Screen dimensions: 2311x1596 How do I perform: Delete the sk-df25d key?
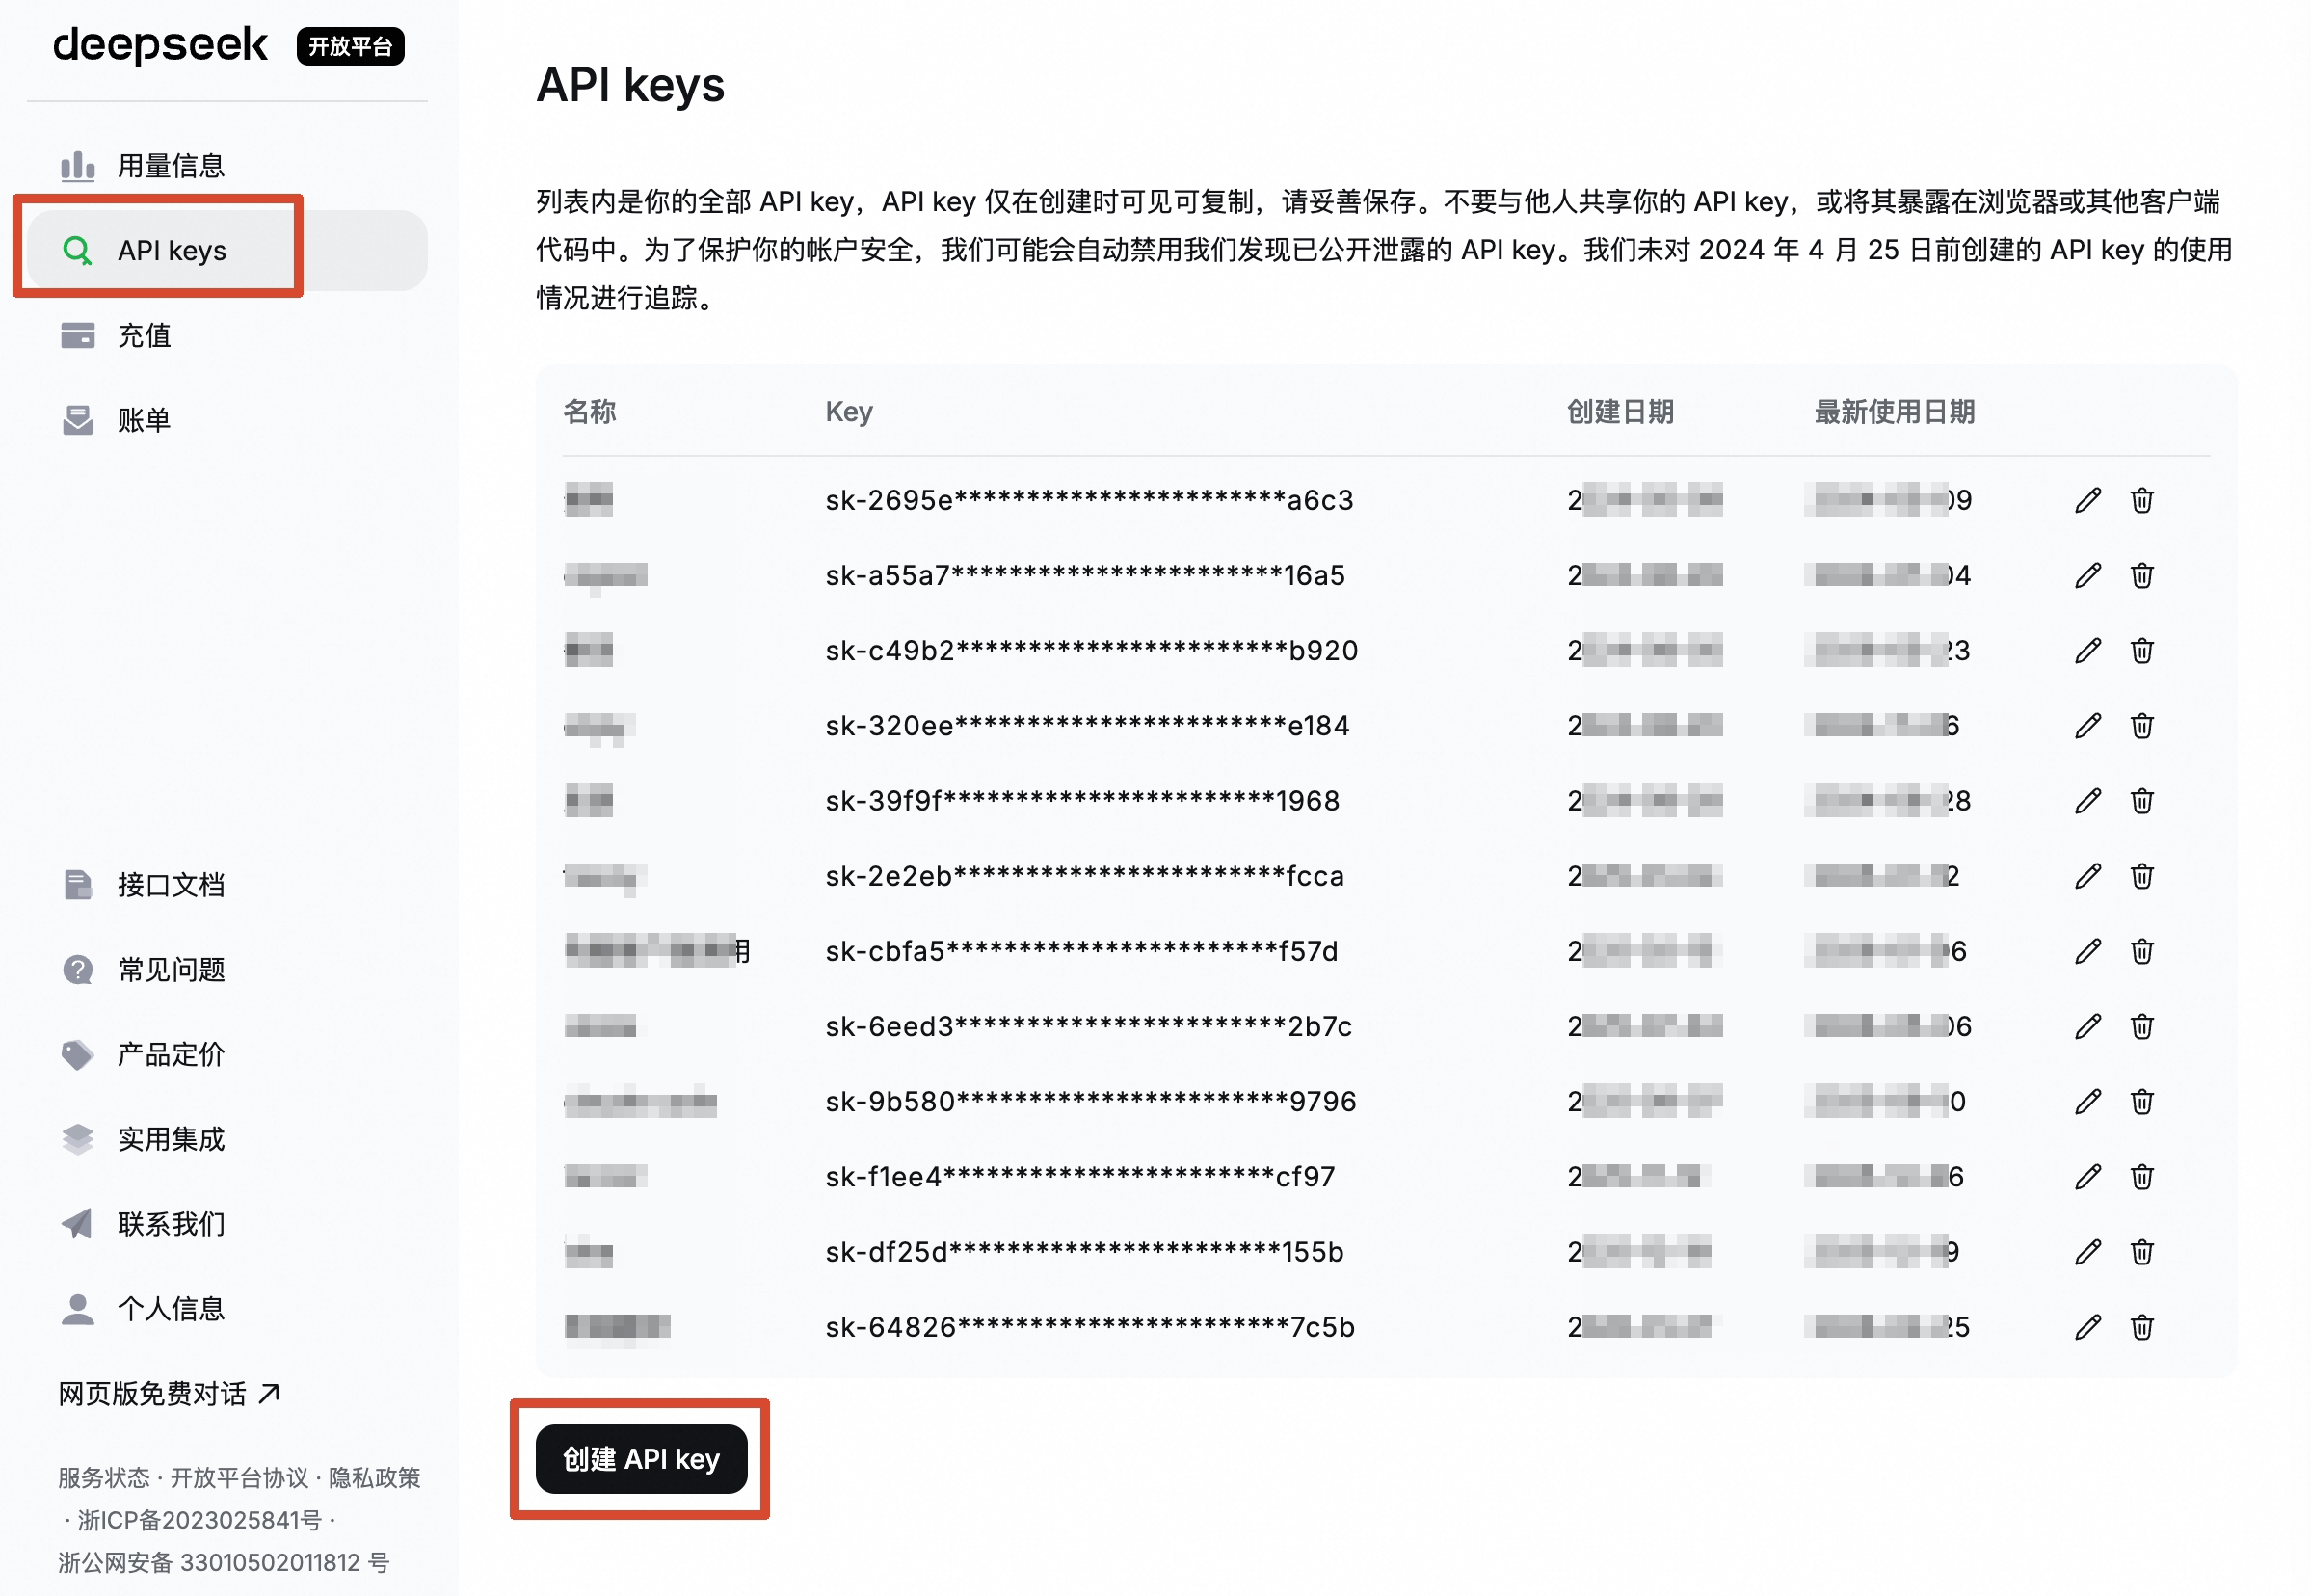point(2141,1251)
